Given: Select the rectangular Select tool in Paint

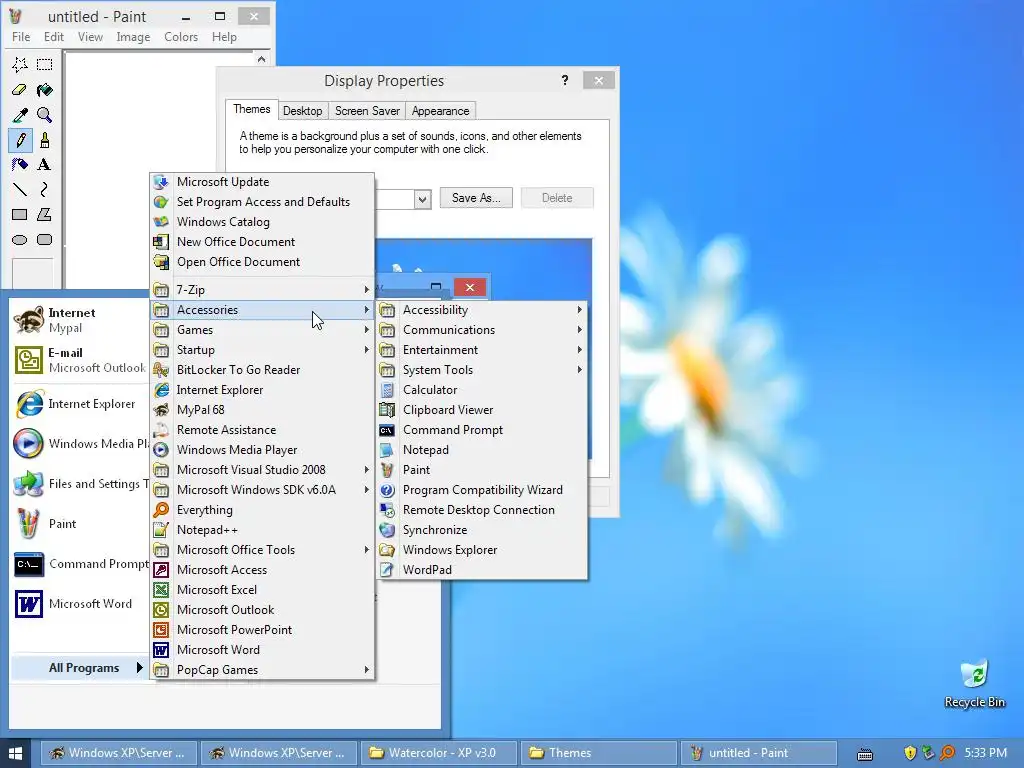Looking at the screenshot, I should [44, 64].
